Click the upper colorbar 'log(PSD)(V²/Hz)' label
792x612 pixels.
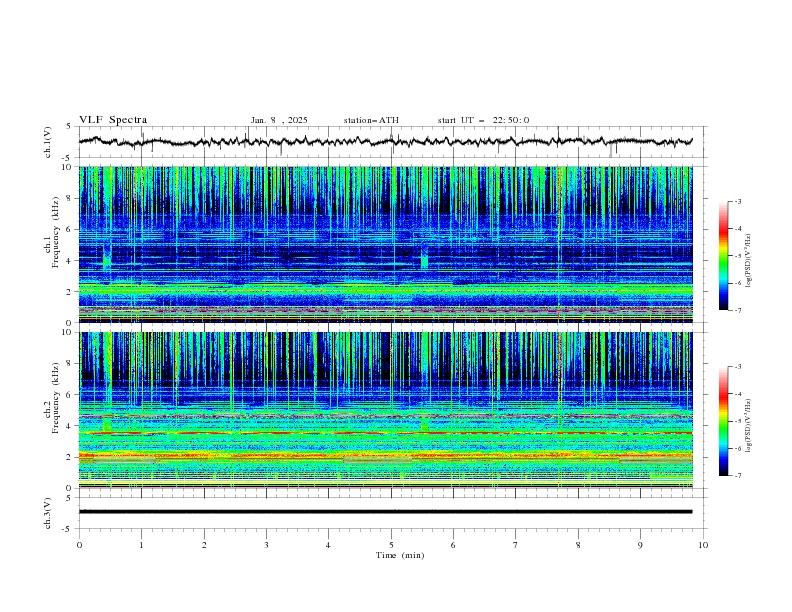(748, 261)
